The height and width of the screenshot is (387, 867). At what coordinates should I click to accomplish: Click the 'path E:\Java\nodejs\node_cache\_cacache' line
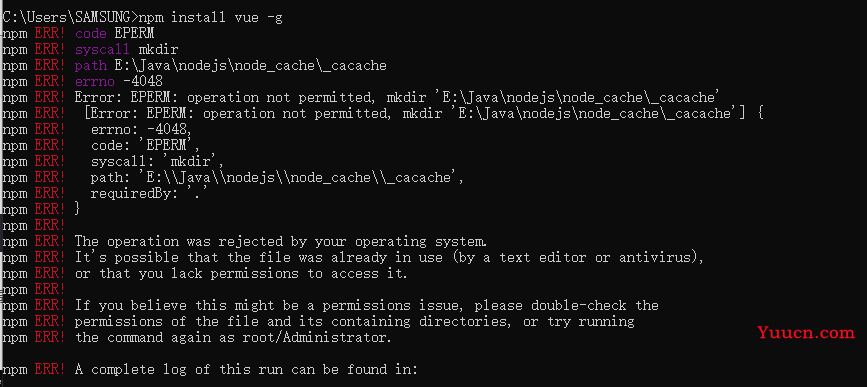click(231, 66)
